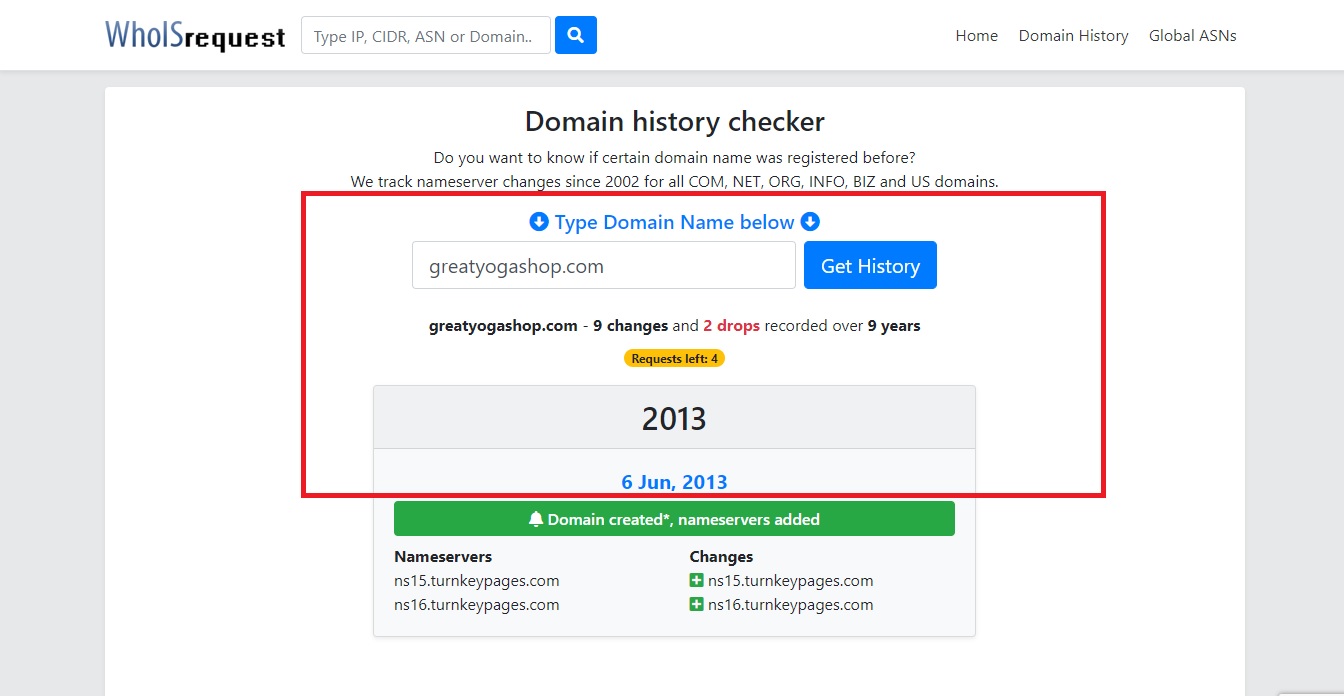
Task: Click the Changes column heading
Action: point(721,557)
